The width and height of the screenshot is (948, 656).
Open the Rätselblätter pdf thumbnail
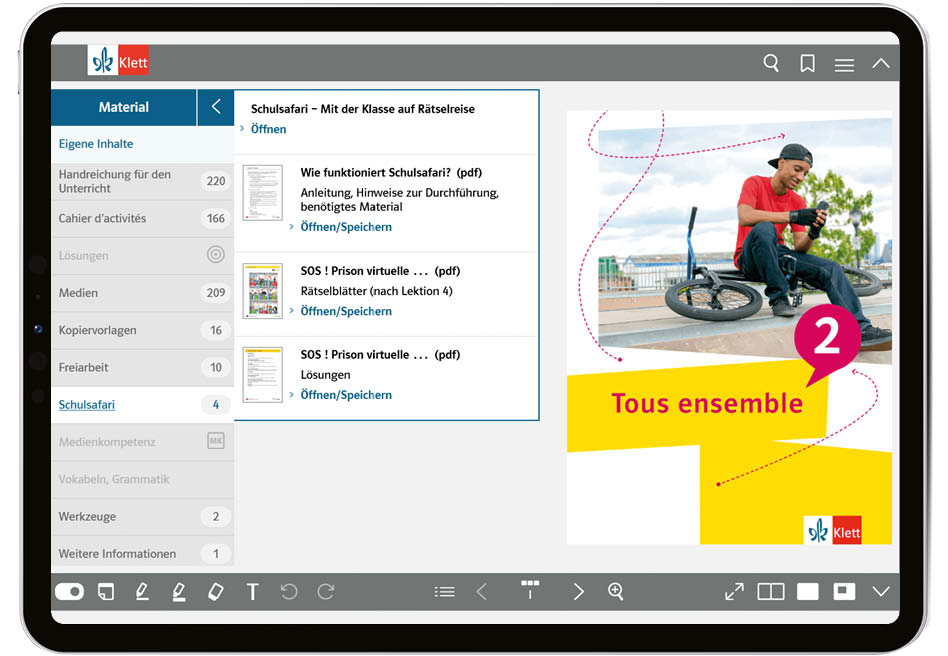click(x=262, y=291)
